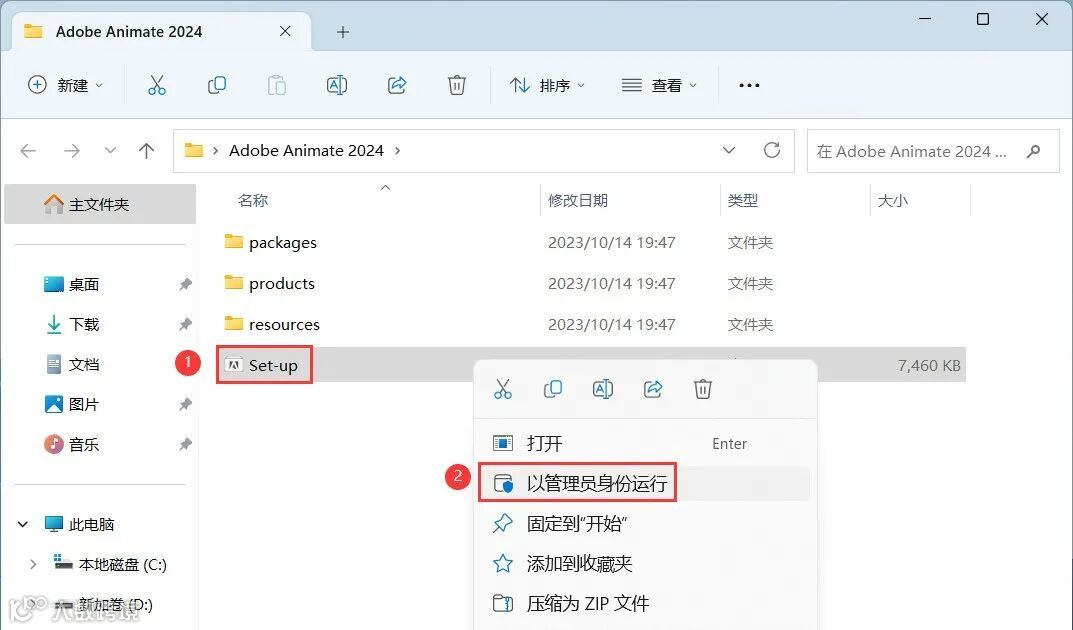Choose 压缩为 ZIP 文件 menu entry
The image size is (1073, 630).
click(x=644, y=603)
